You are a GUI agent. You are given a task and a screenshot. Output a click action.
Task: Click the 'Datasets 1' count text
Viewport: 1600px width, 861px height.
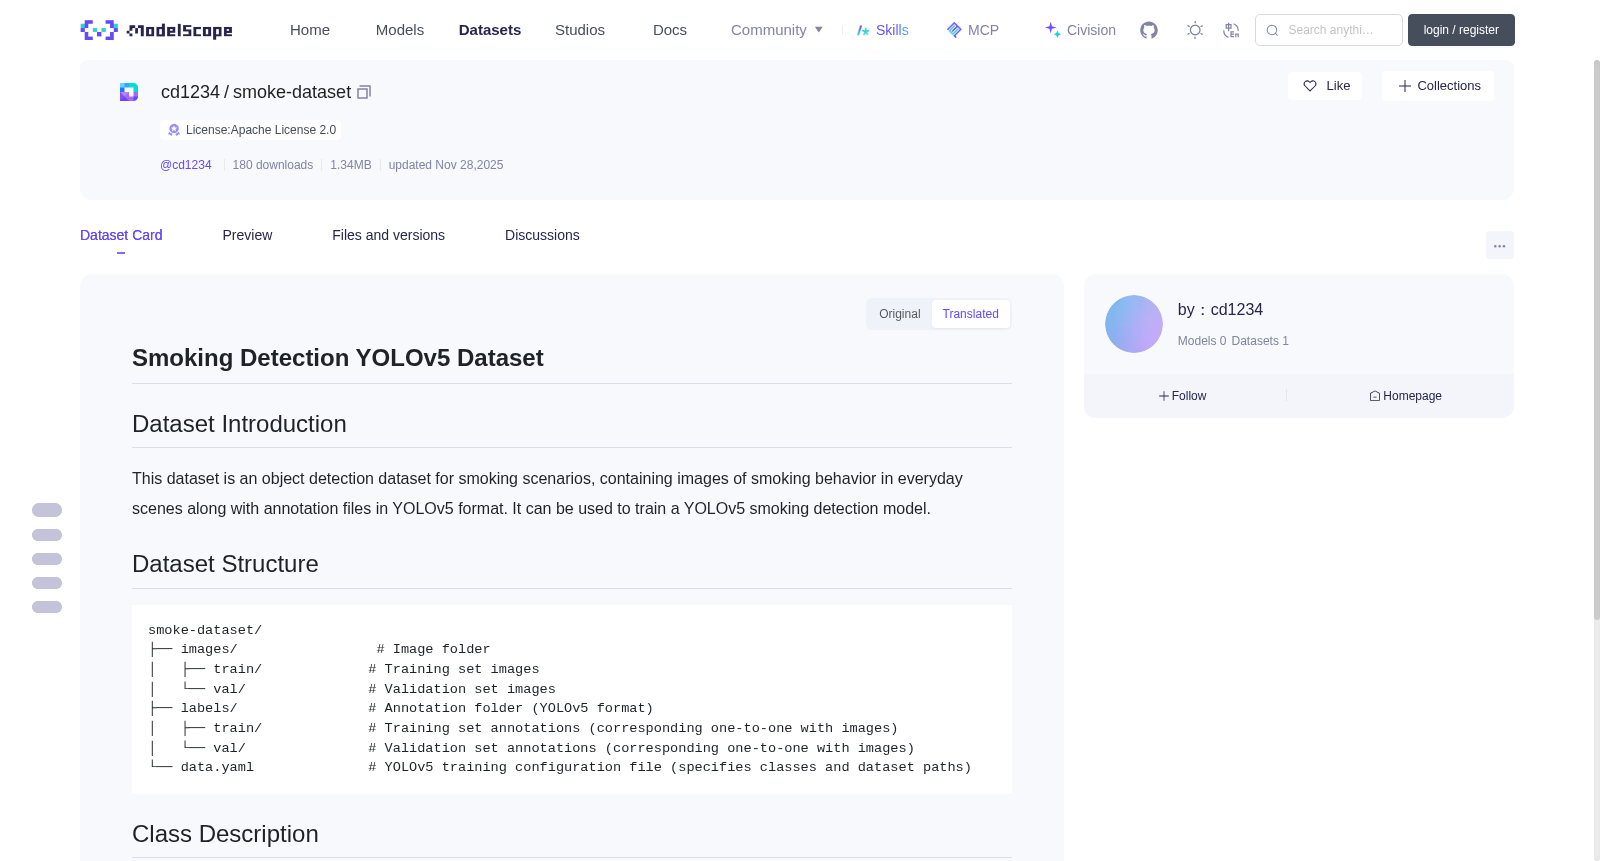[1260, 341]
